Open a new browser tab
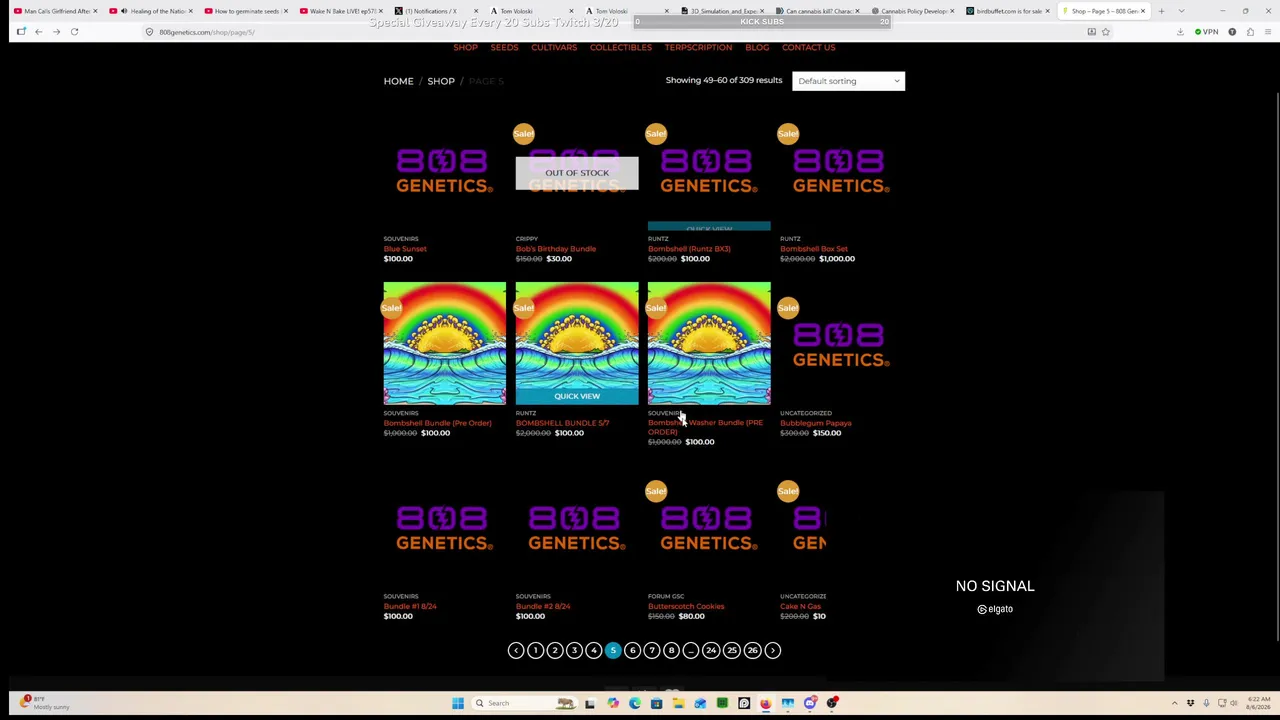Screen dimensions: 1280x720 [1161, 11]
